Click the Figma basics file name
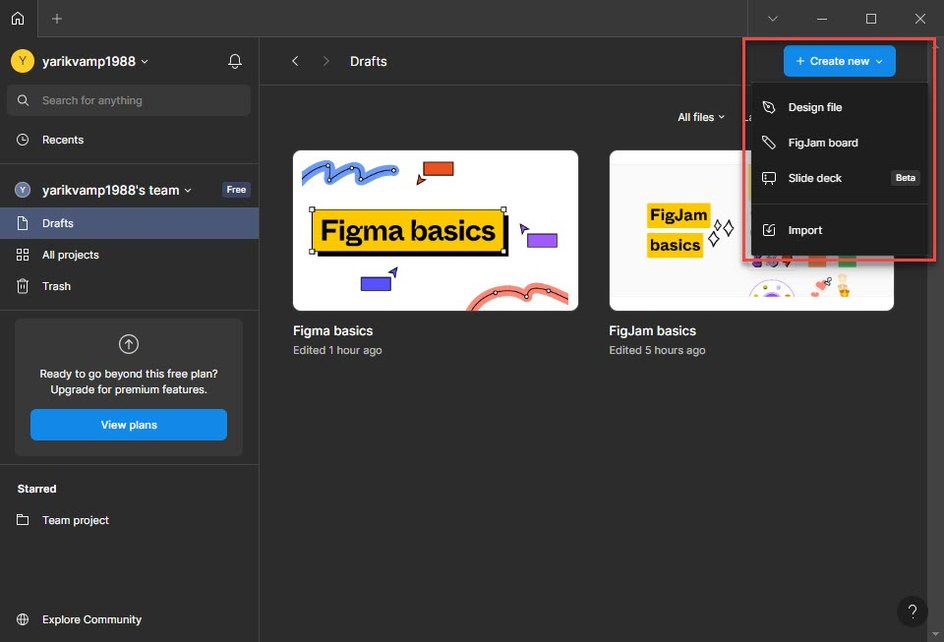Image resolution: width=944 pixels, height=642 pixels. tap(333, 331)
